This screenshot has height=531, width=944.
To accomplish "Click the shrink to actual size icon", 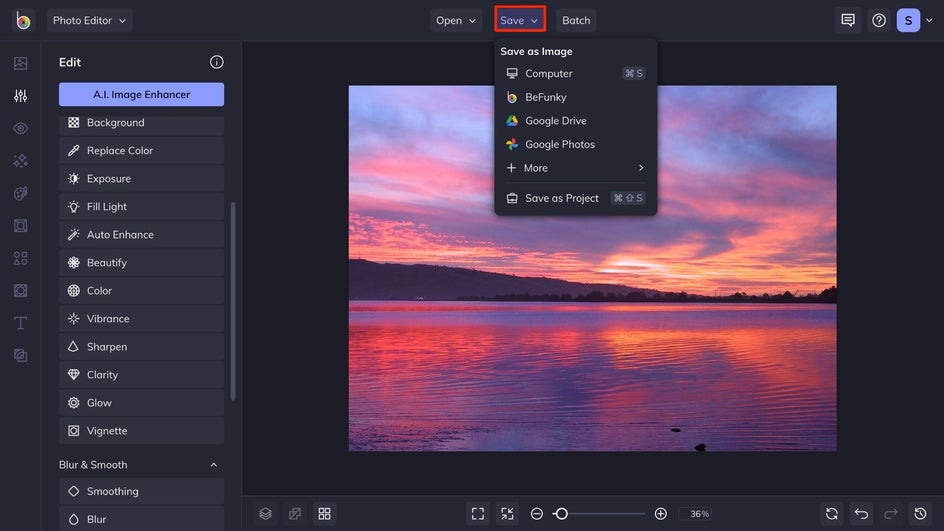I will tap(508, 514).
